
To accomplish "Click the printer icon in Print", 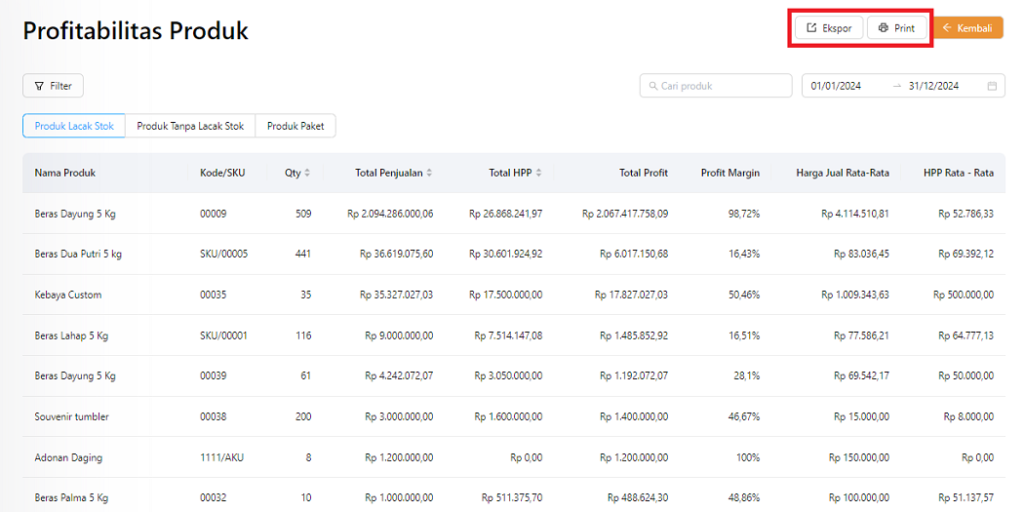I will point(884,28).
